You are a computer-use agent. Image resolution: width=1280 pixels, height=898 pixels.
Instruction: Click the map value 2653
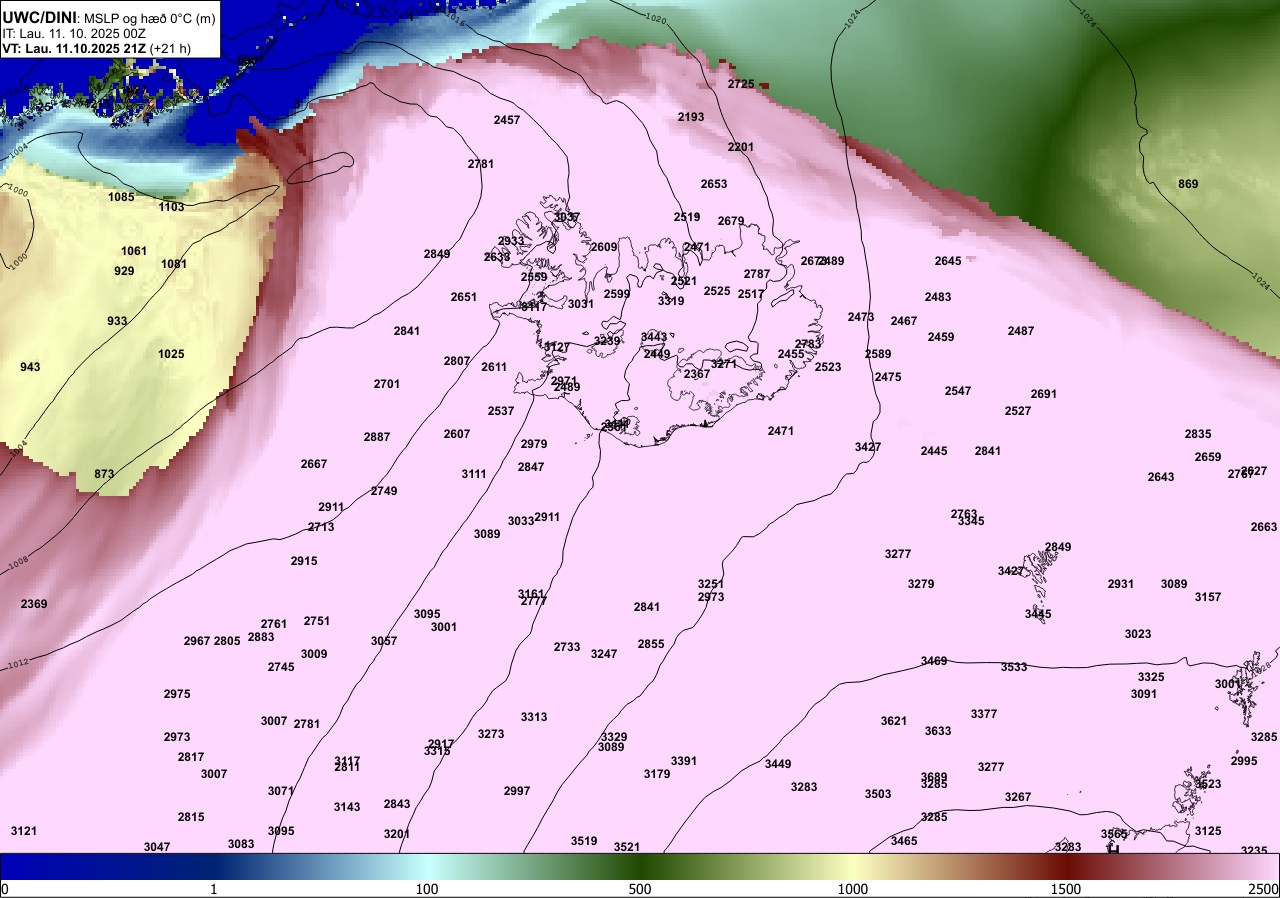(714, 184)
